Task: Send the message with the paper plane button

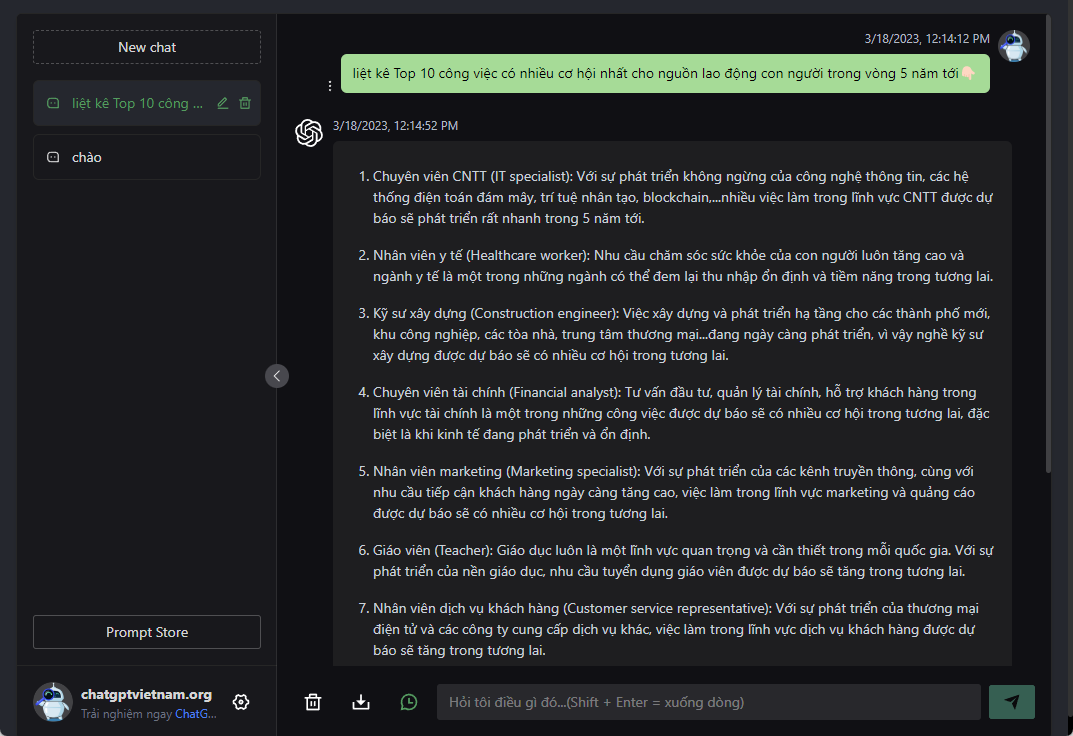Action: [1012, 702]
